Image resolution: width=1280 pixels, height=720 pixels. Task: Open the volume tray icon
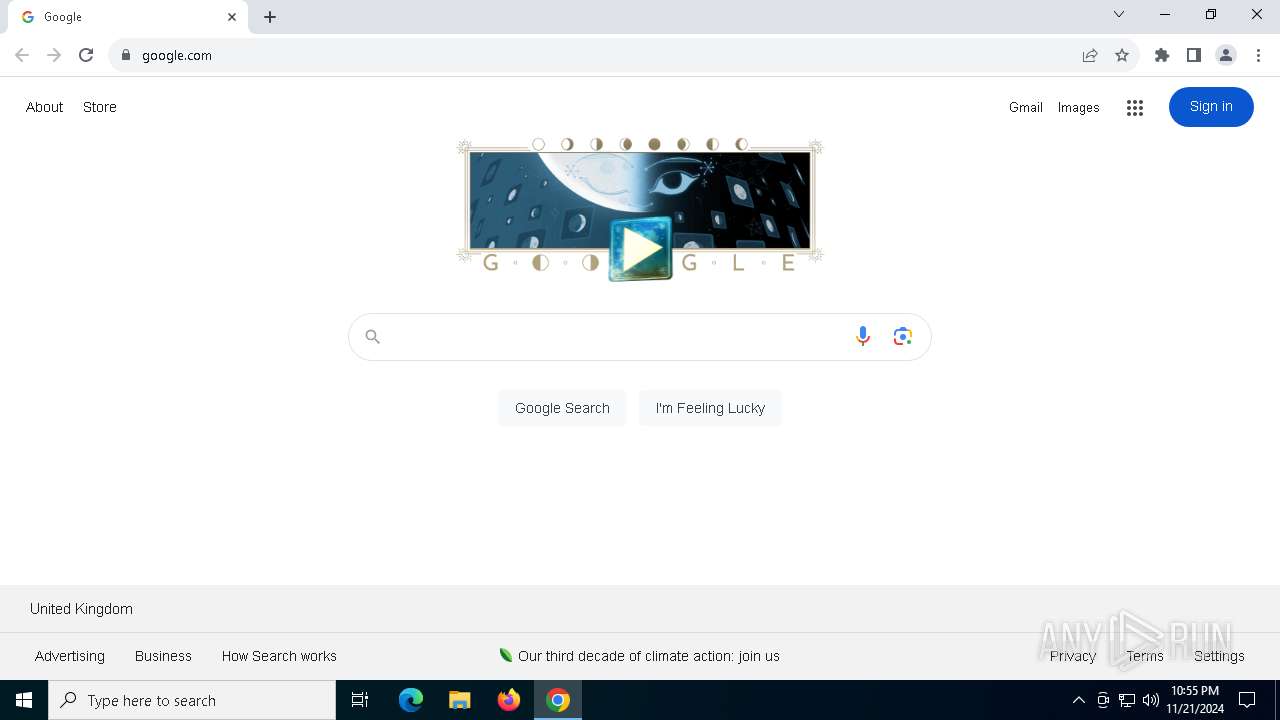coord(1150,700)
